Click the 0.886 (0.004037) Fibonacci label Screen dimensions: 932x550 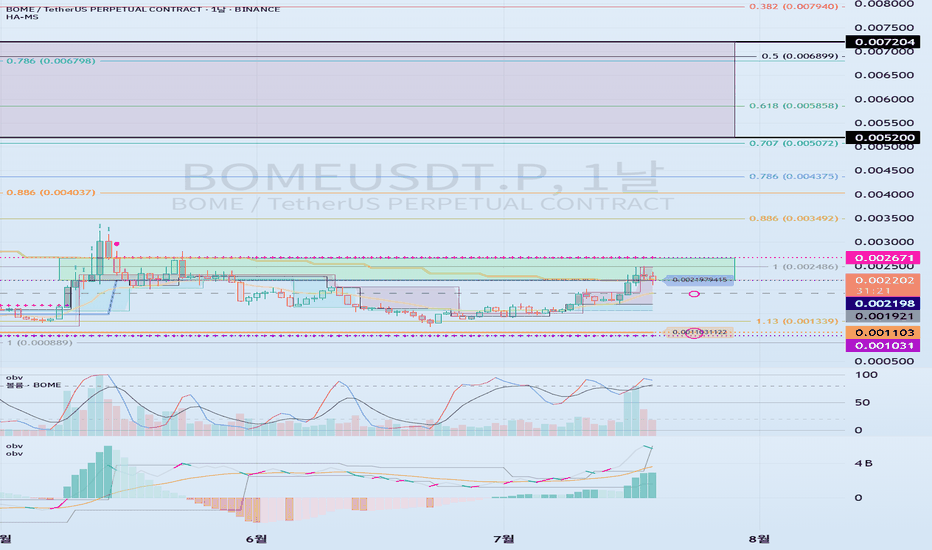pos(51,193)
